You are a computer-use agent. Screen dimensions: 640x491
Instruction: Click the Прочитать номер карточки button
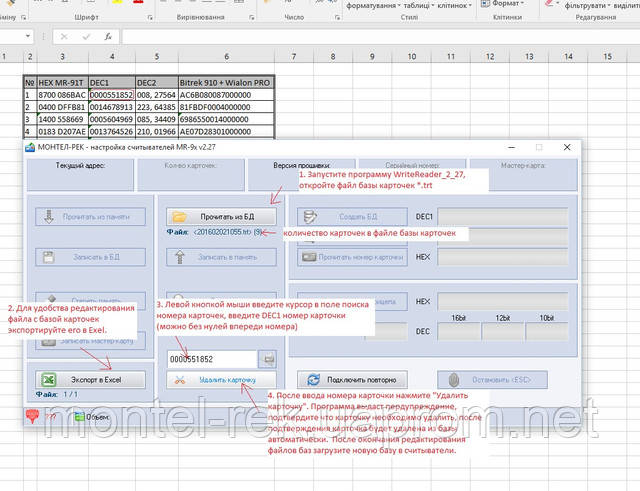pyautogui.click(x=352, y=257)
